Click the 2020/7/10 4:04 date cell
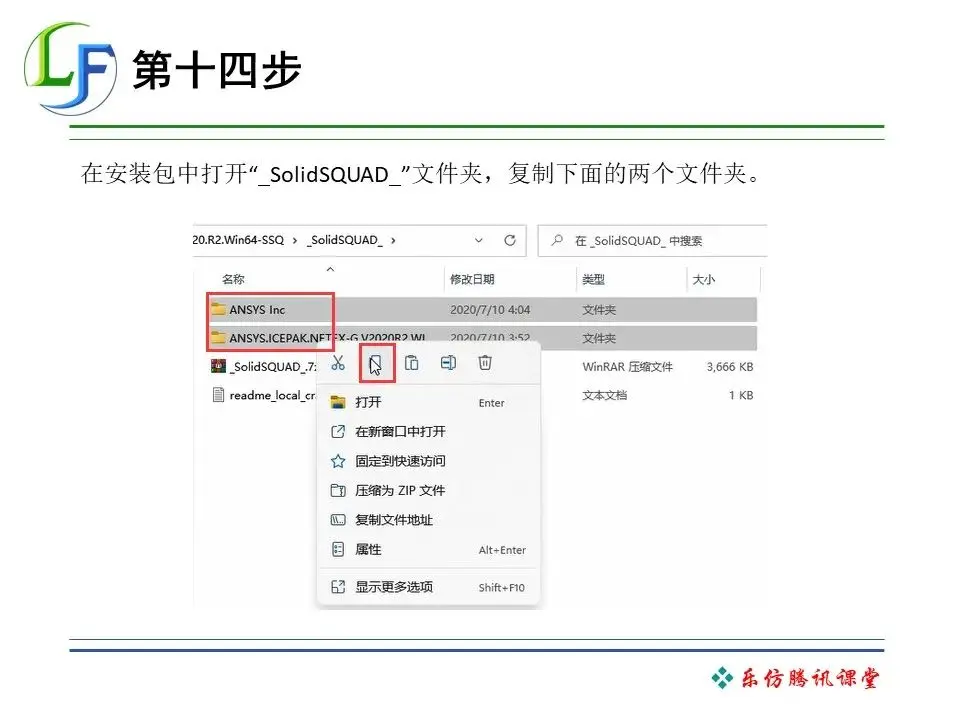This screenshot has height=720, width=960. [490, 310]
